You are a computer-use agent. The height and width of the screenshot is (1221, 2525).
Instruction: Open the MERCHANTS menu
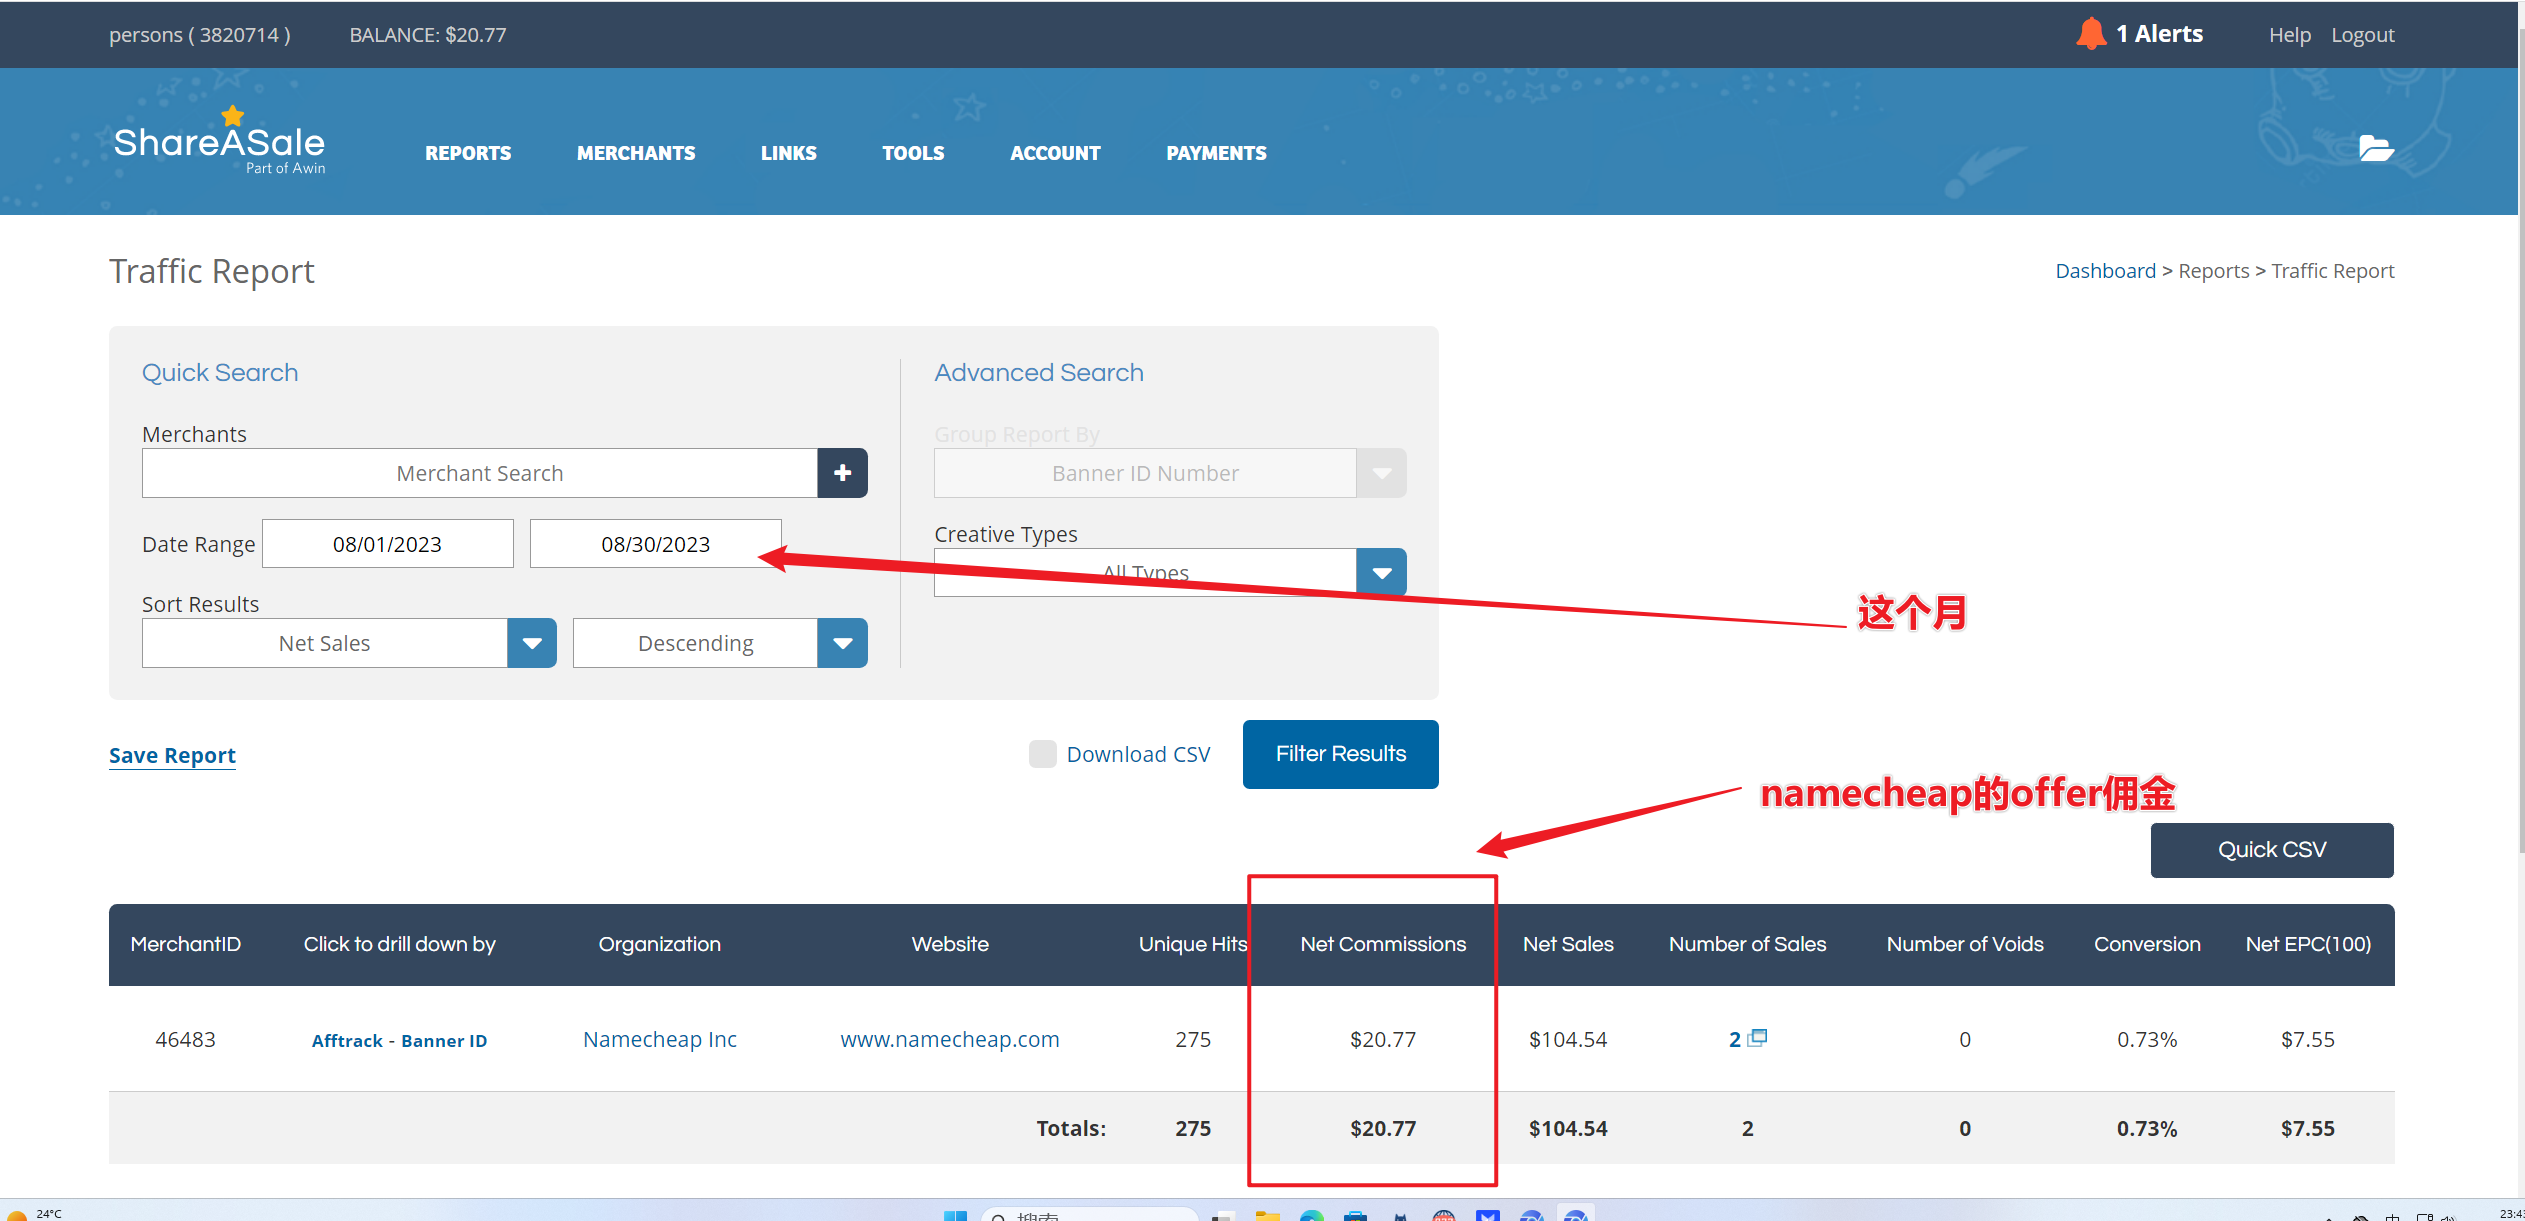[636, 153]
